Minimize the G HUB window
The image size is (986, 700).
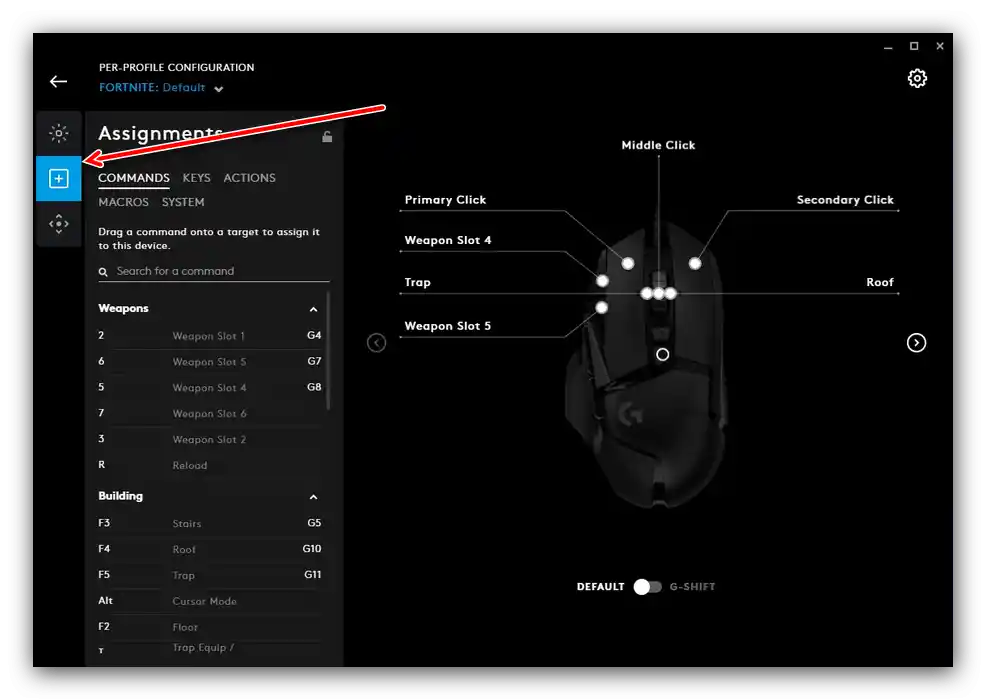click(x=888, y=47)
